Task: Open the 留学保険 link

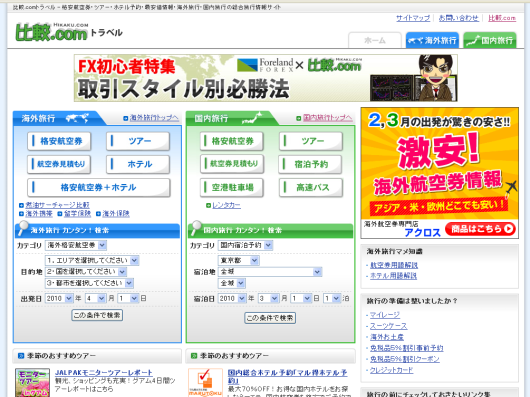Action: (x=77, y=214)
